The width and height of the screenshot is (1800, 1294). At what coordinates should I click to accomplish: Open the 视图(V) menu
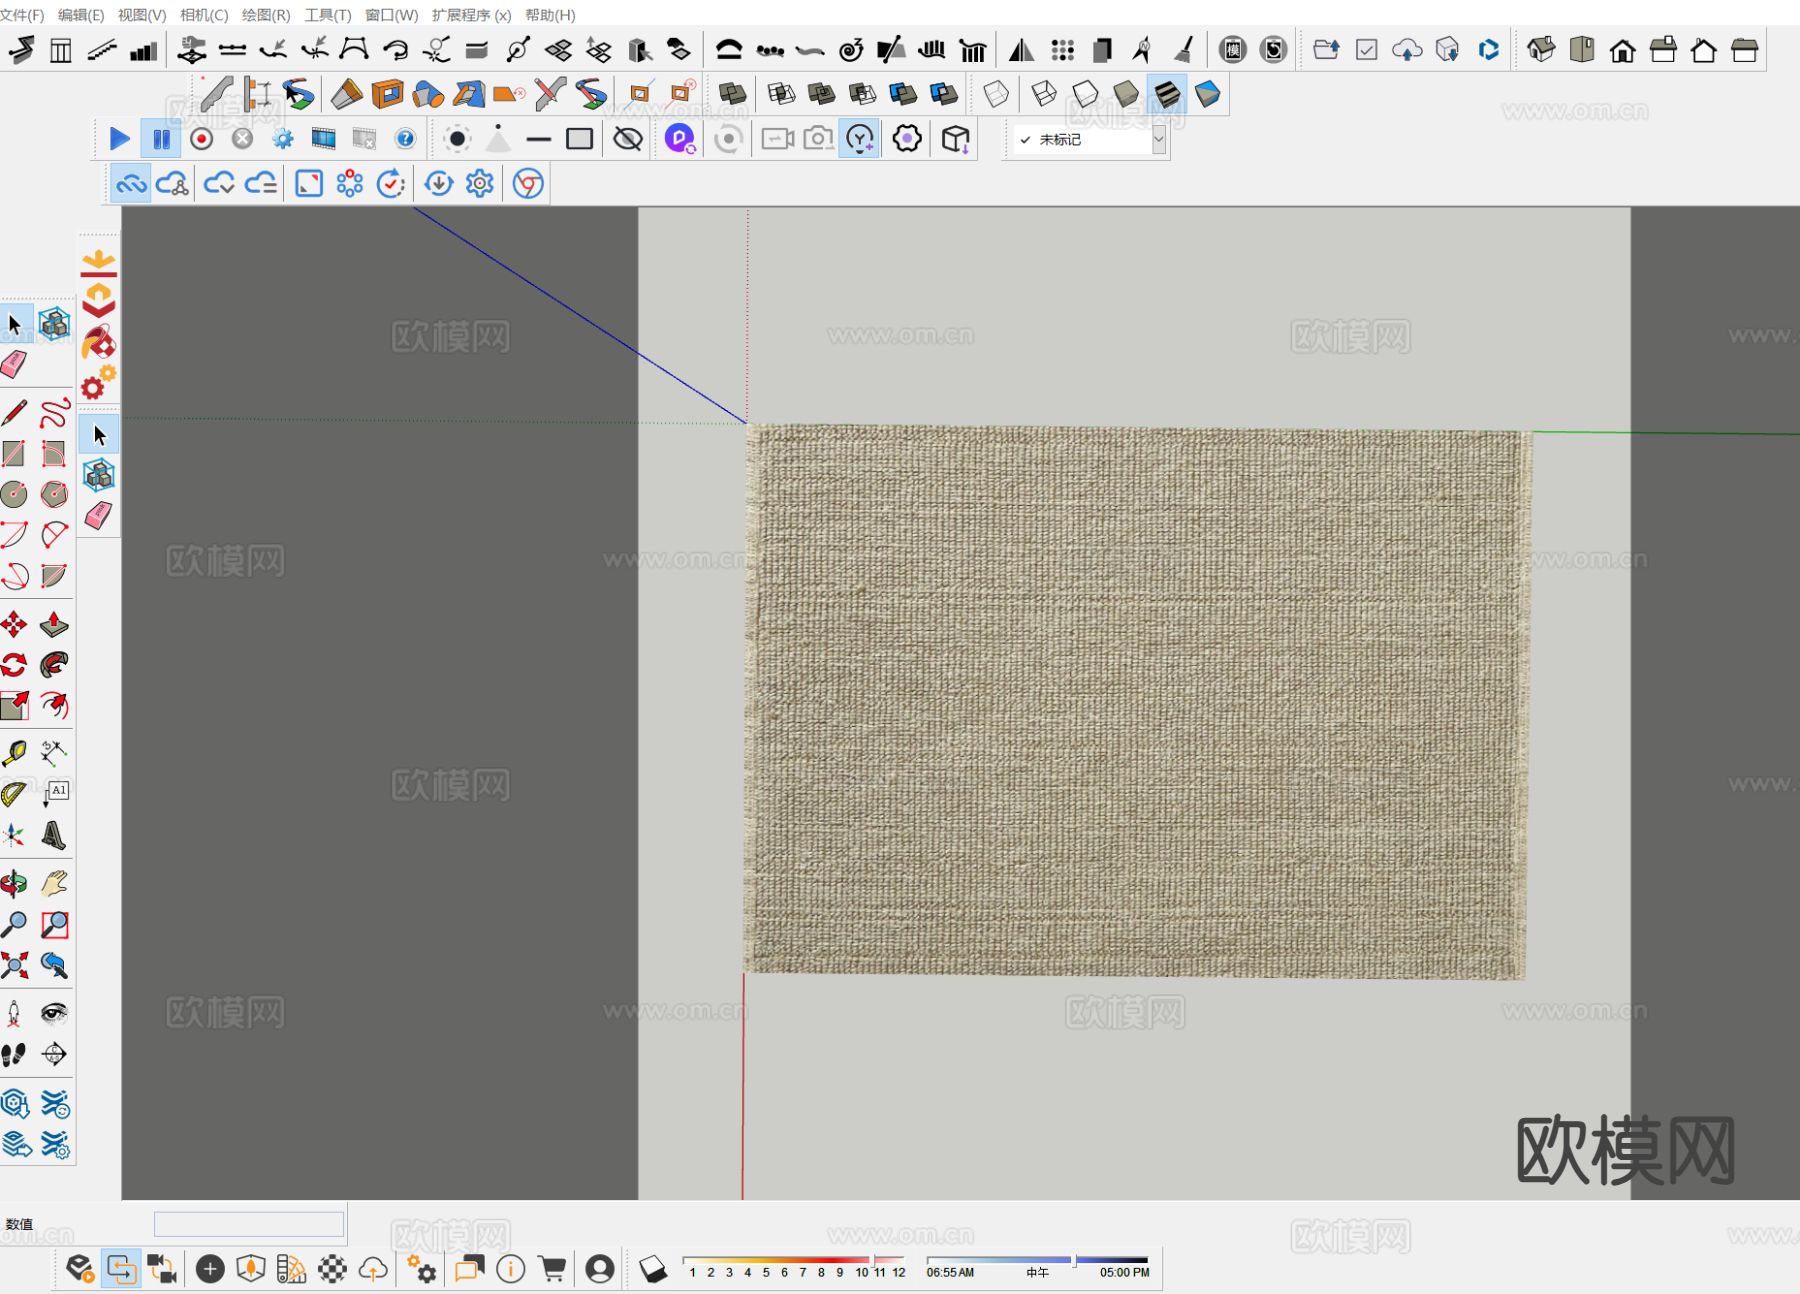pyautogui.click(x=142, y=15)
